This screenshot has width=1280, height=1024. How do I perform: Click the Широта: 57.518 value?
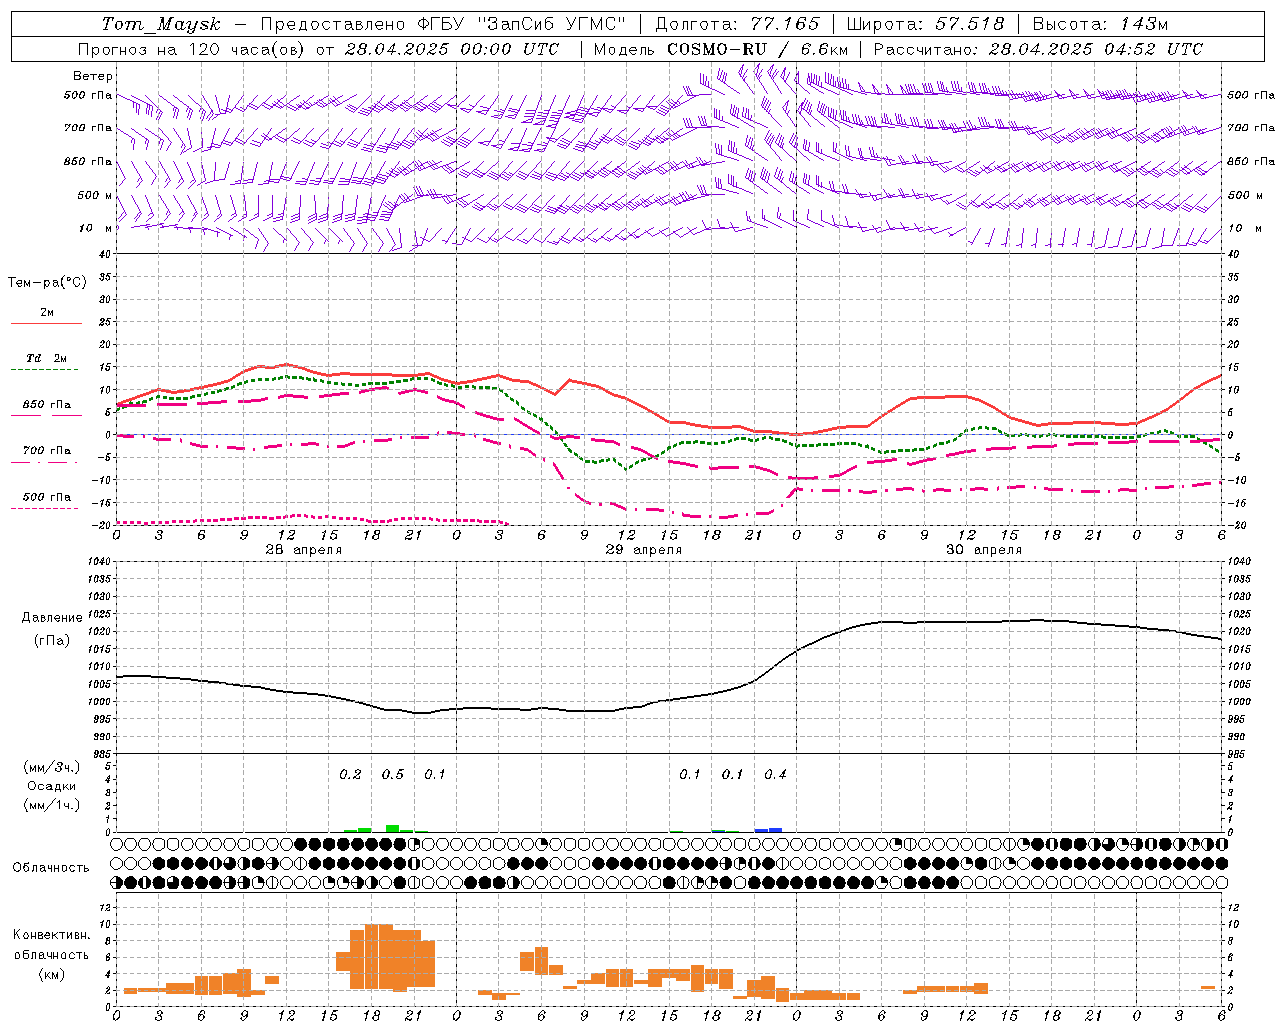[x=926, y=24]
